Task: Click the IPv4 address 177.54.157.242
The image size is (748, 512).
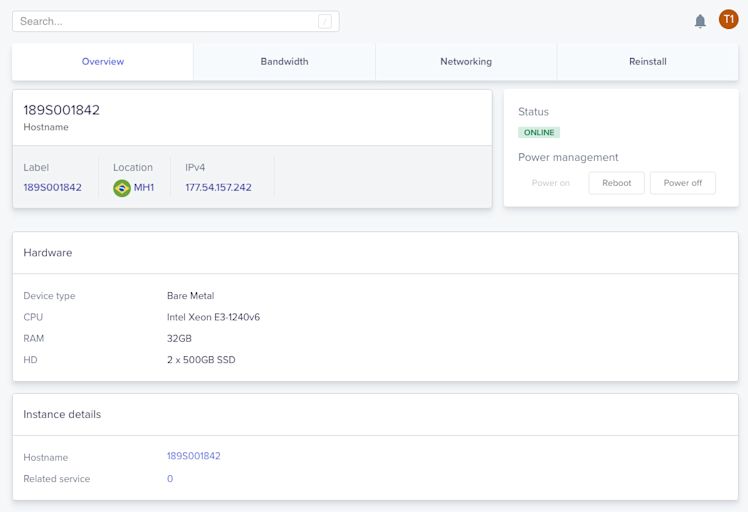Action: pyautogui.click(x=218, y=188)
